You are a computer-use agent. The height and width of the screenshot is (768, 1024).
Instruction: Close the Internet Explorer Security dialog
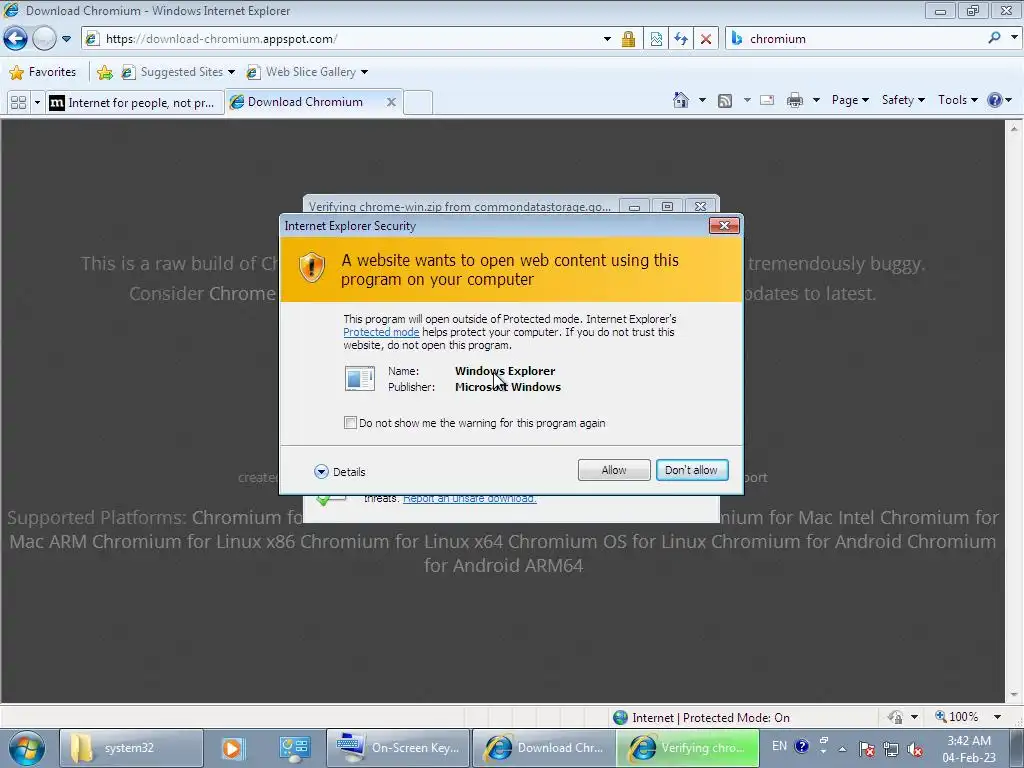(x=724, y=225)
